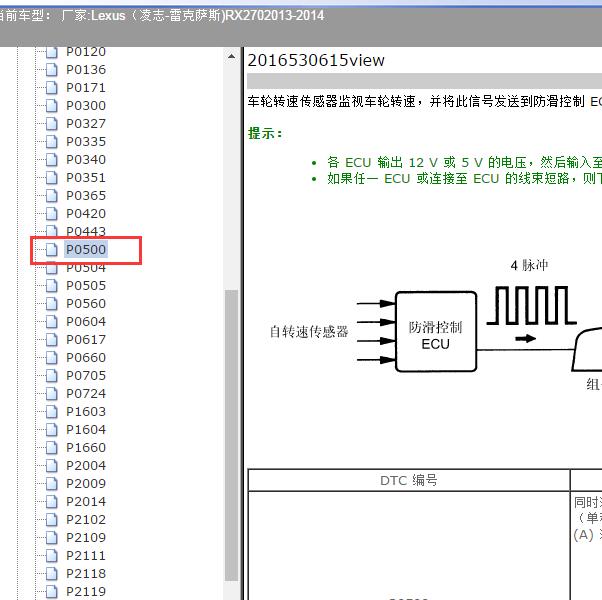Select P0351 in the list
This screenshot has height=600, width=602.
click(x=86, y=177)
